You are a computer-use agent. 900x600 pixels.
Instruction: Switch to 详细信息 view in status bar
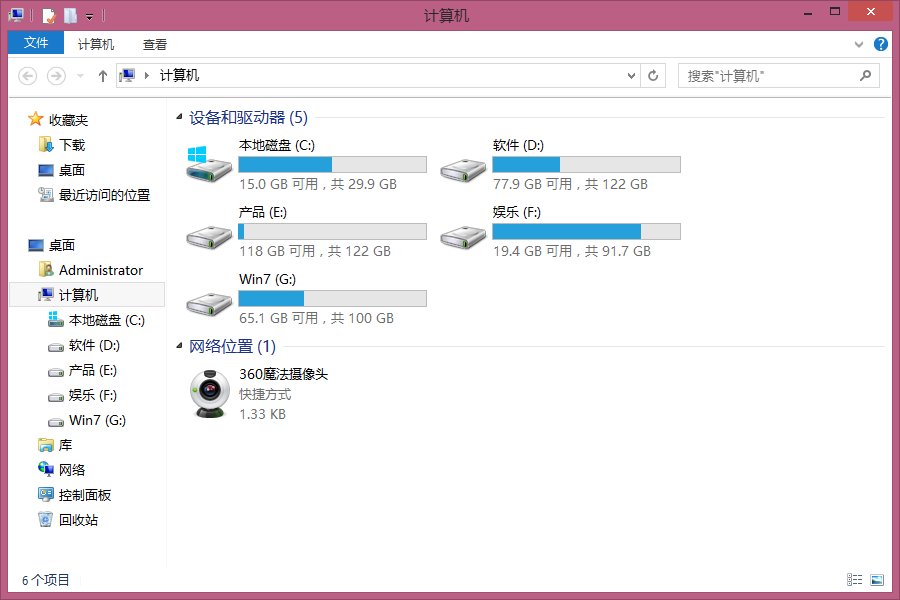tap(854, 579)
